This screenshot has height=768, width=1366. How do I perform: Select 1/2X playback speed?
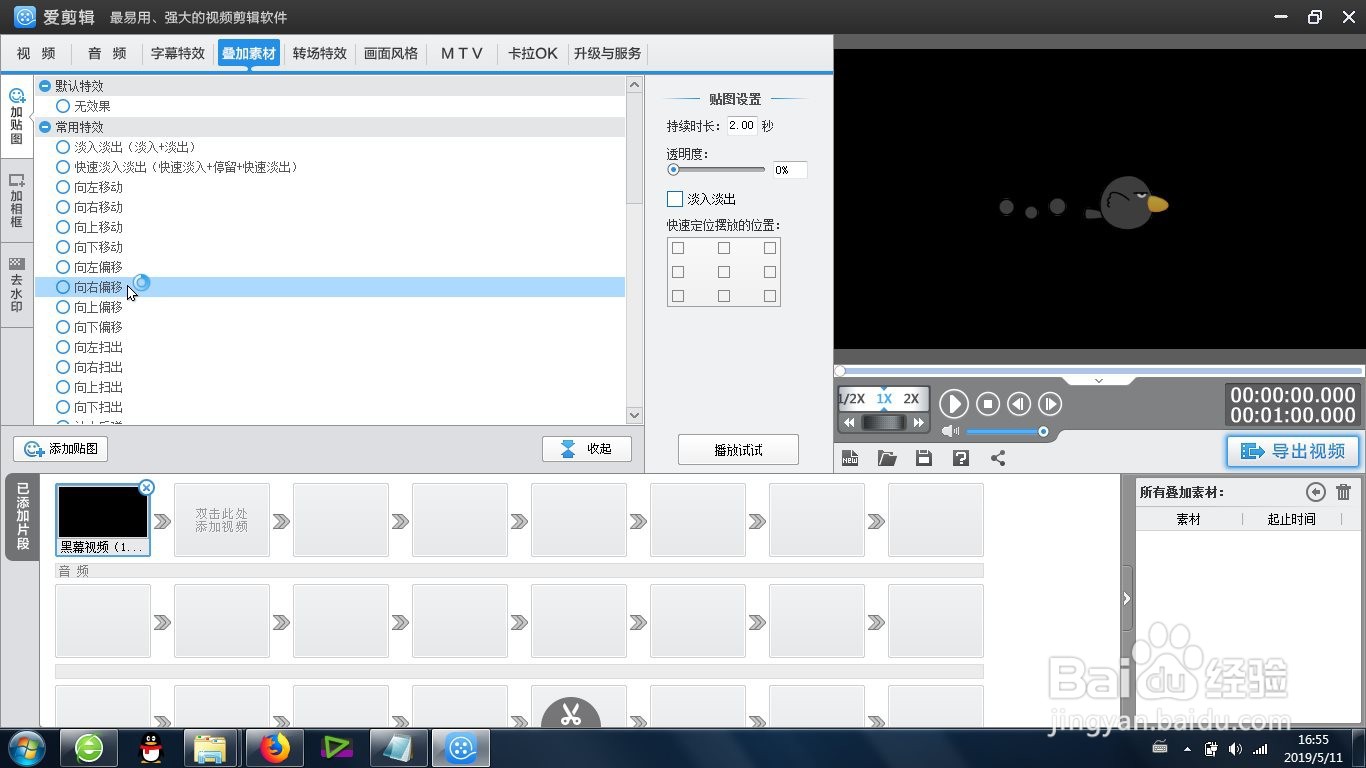tap(852, 398)
